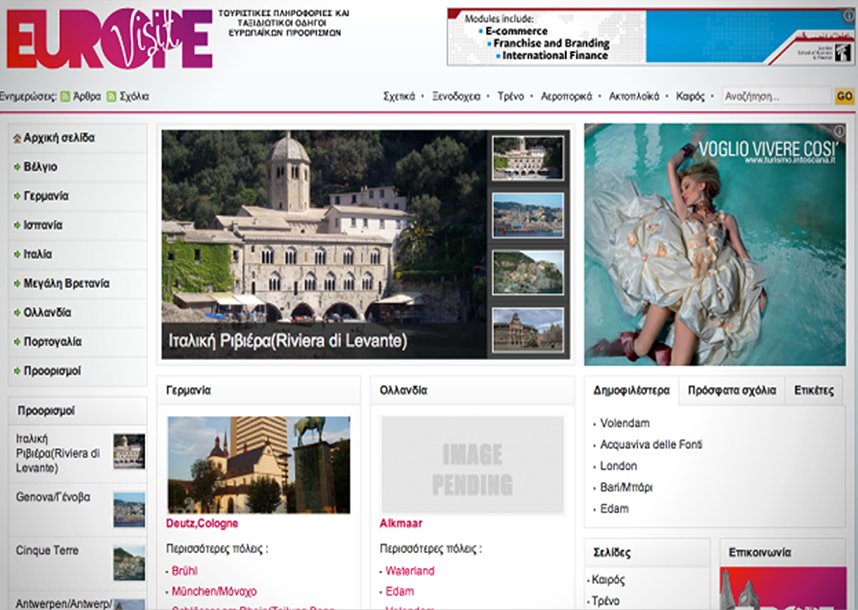
Task: Open Ξενοδοχεια in the top navigation
Action: (456, 97)
